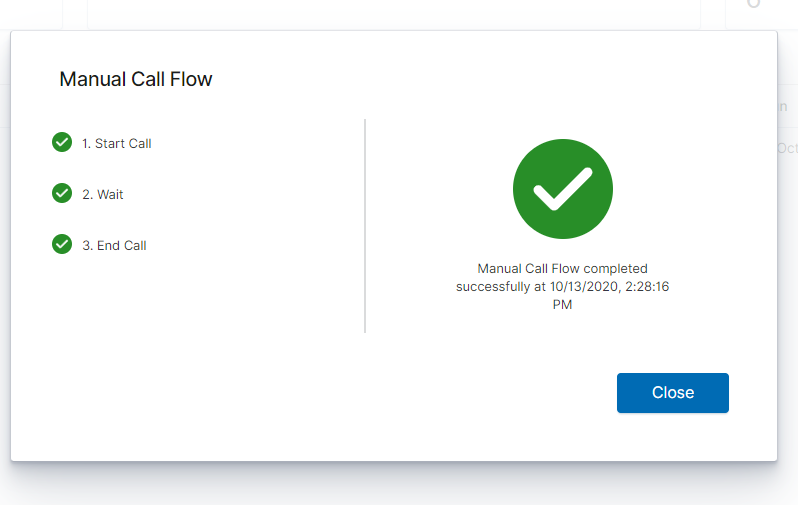Screen dimensions: 798x505
Task: Click the vertical divider between steps and result
Action: [365, 226]
